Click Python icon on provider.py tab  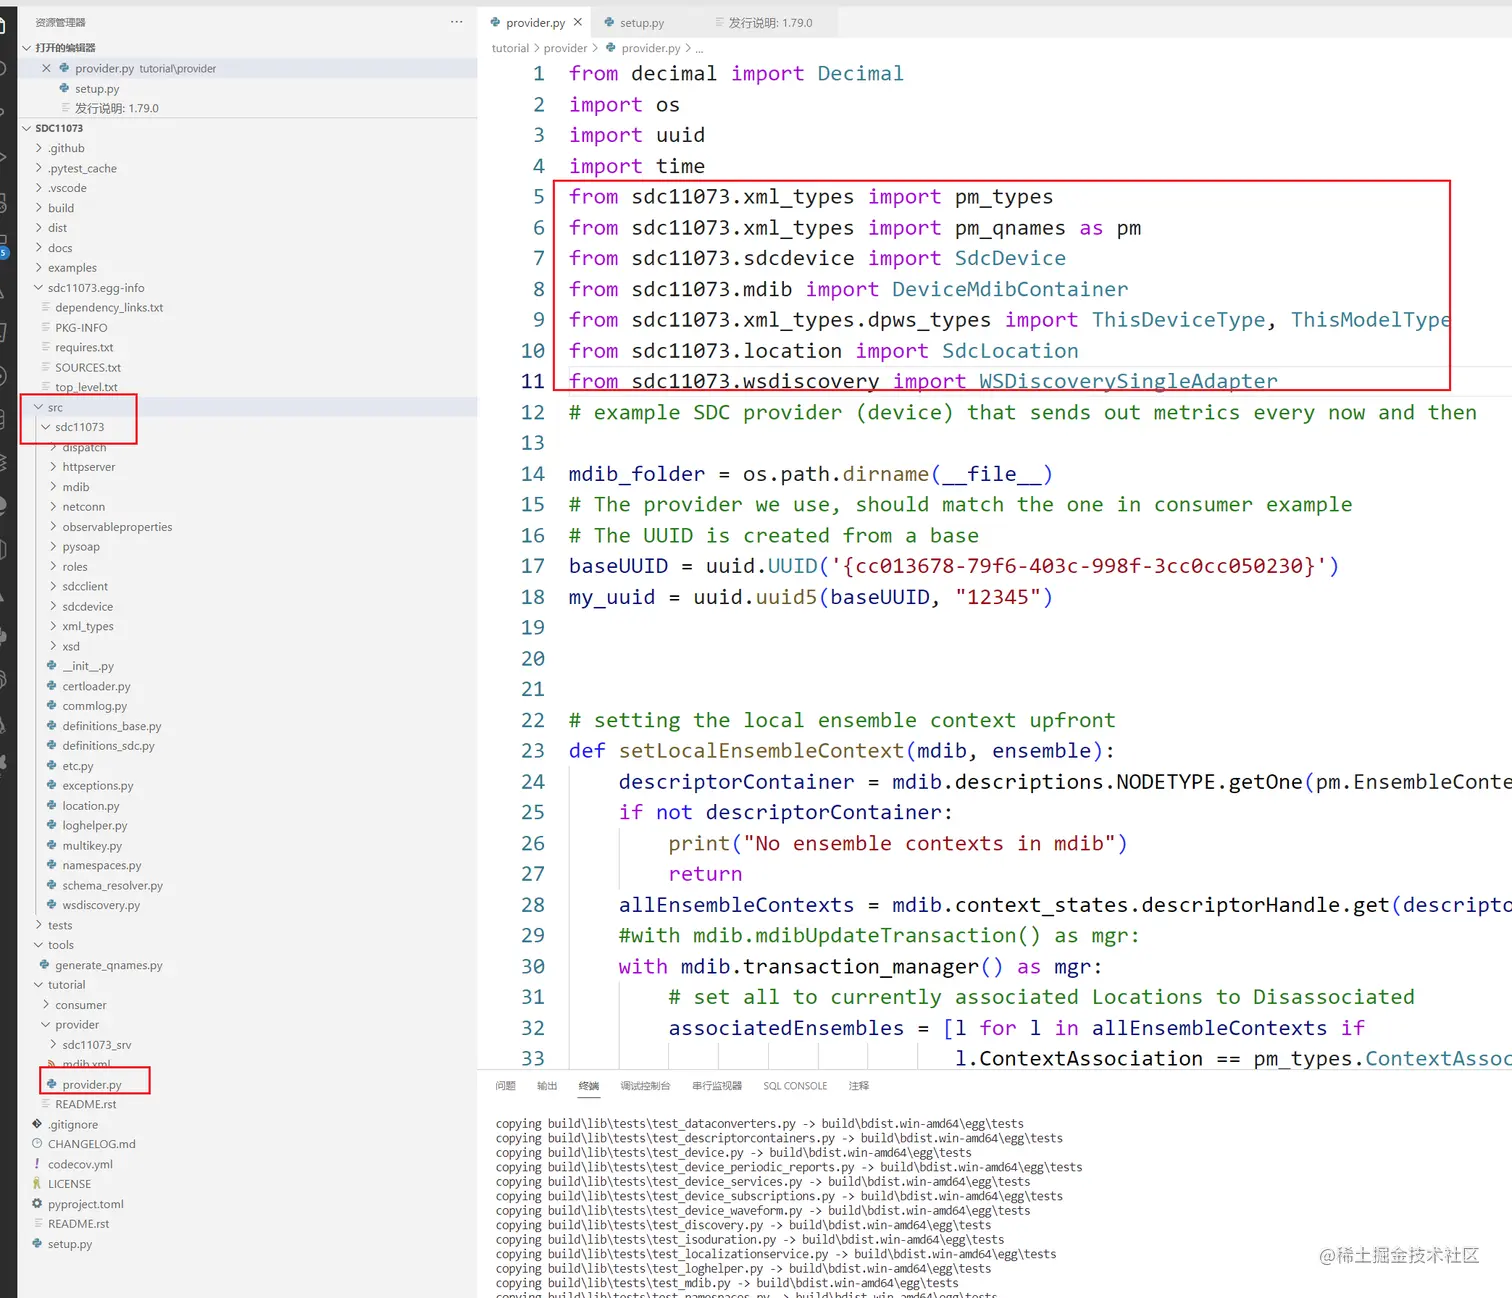click(496, 22)
